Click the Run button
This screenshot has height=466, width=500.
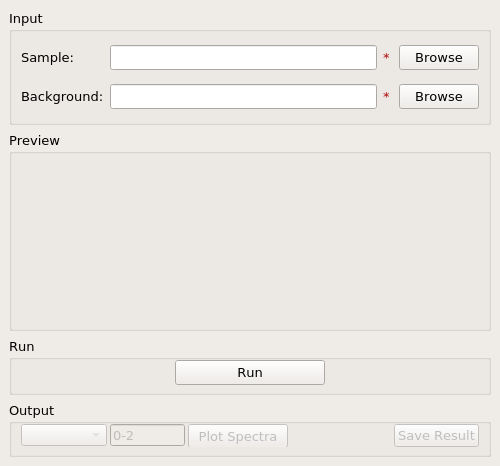click(250, 372)
